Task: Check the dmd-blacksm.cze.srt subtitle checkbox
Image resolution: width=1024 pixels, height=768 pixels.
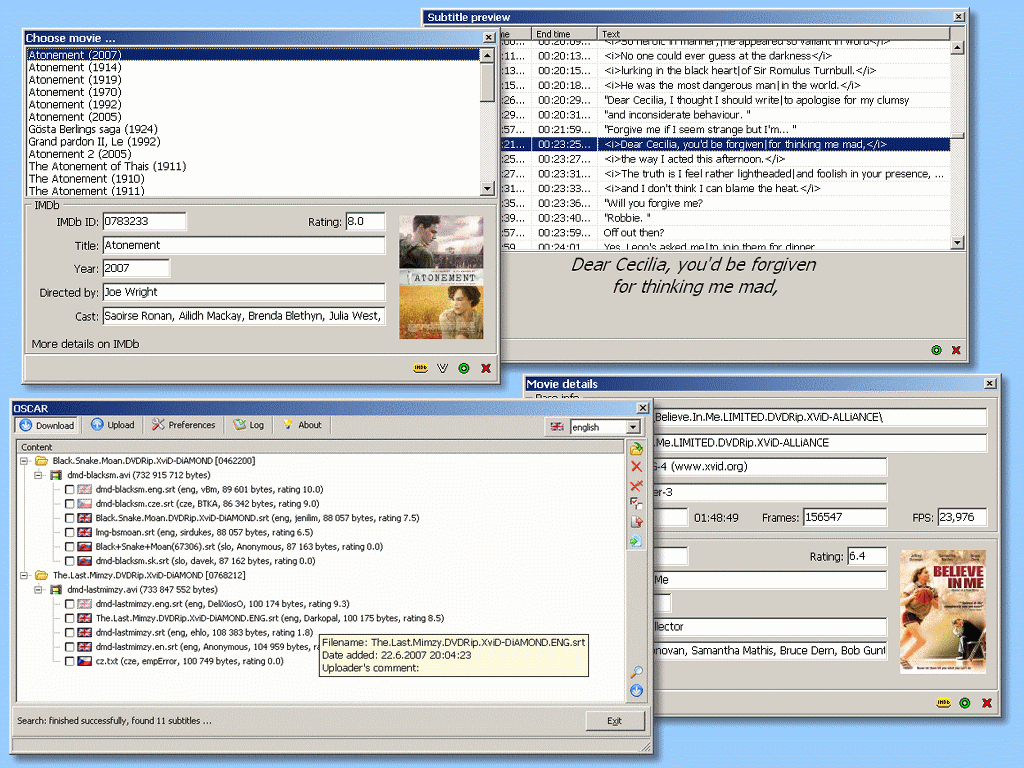Action: coord(69,504)
